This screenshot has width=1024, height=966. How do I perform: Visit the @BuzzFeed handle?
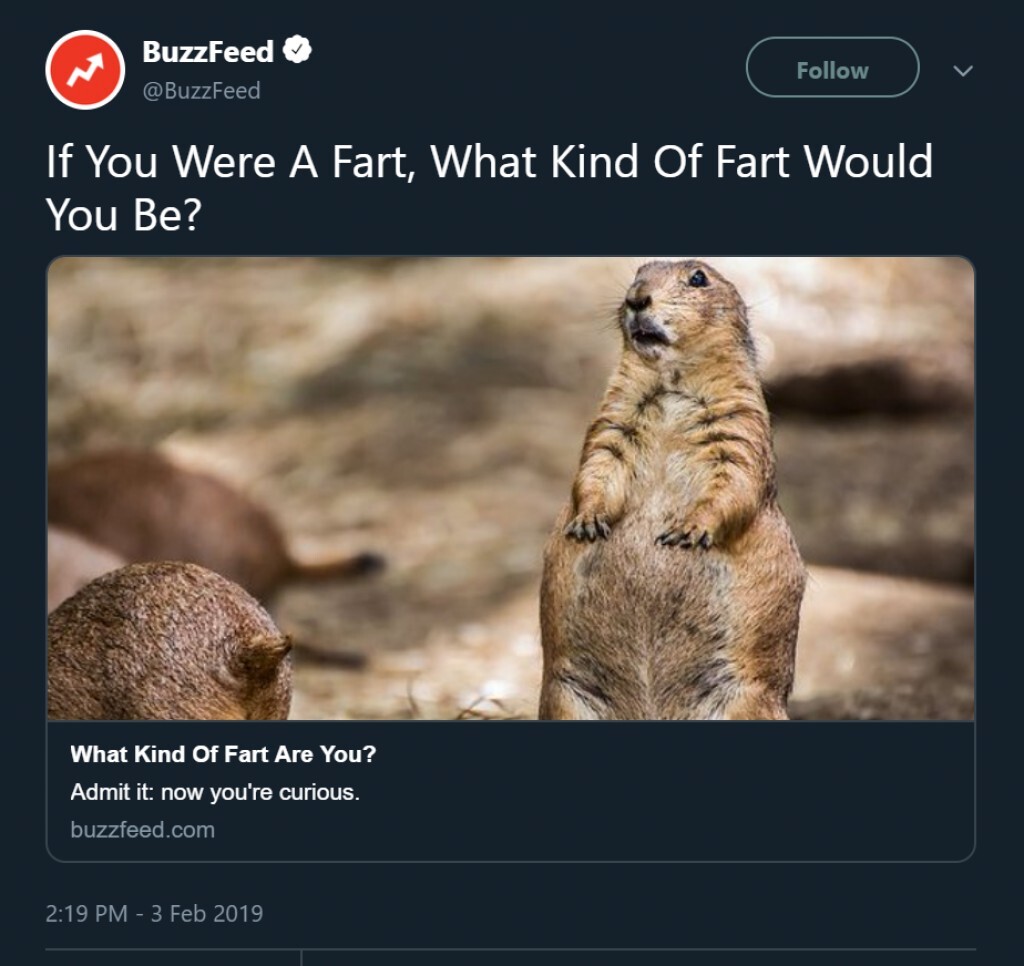(201, 90)
